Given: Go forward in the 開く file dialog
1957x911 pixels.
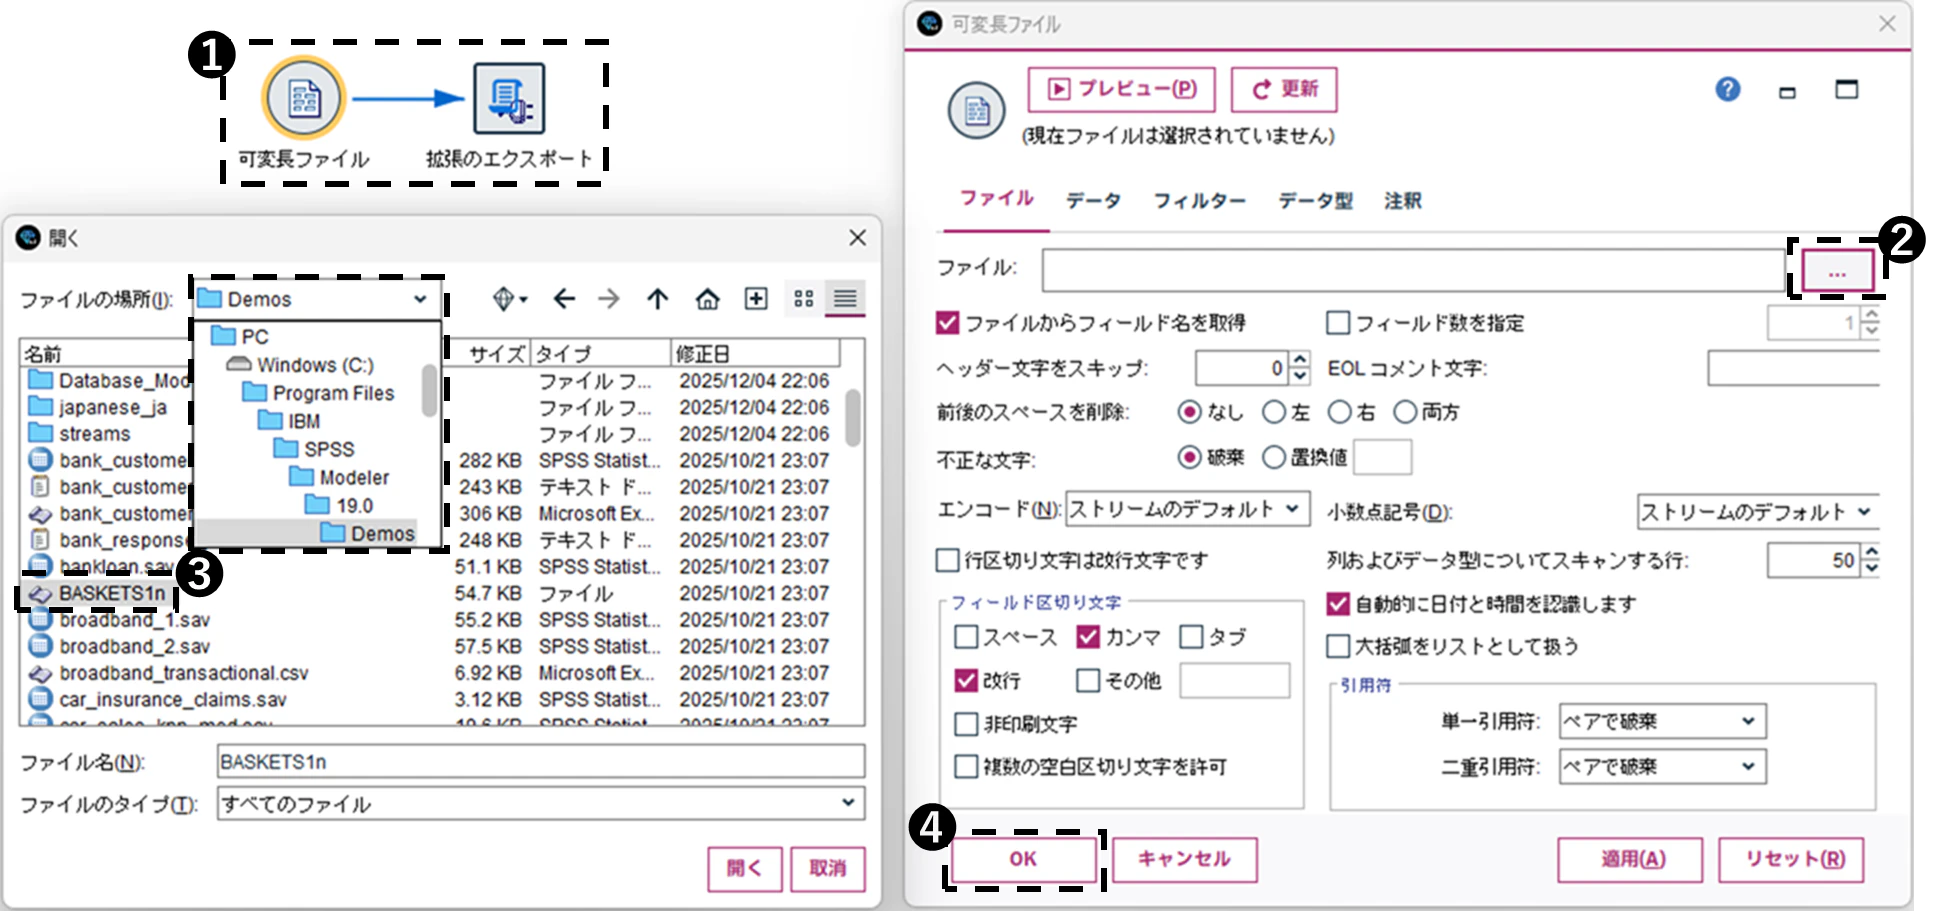Looking at the screenshot, I should click(x=608, y=299).
